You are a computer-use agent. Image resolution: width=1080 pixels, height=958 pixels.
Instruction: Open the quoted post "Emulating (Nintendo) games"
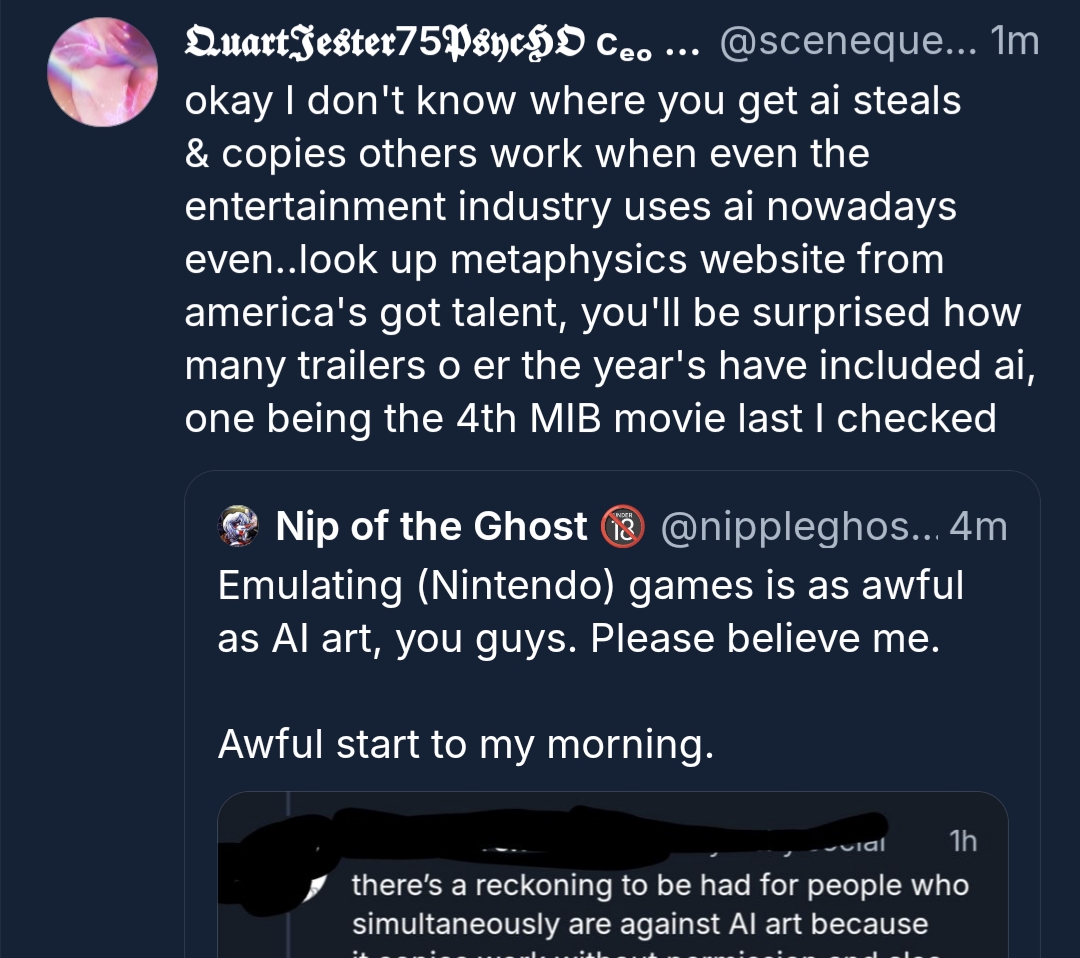coord(590,585)
